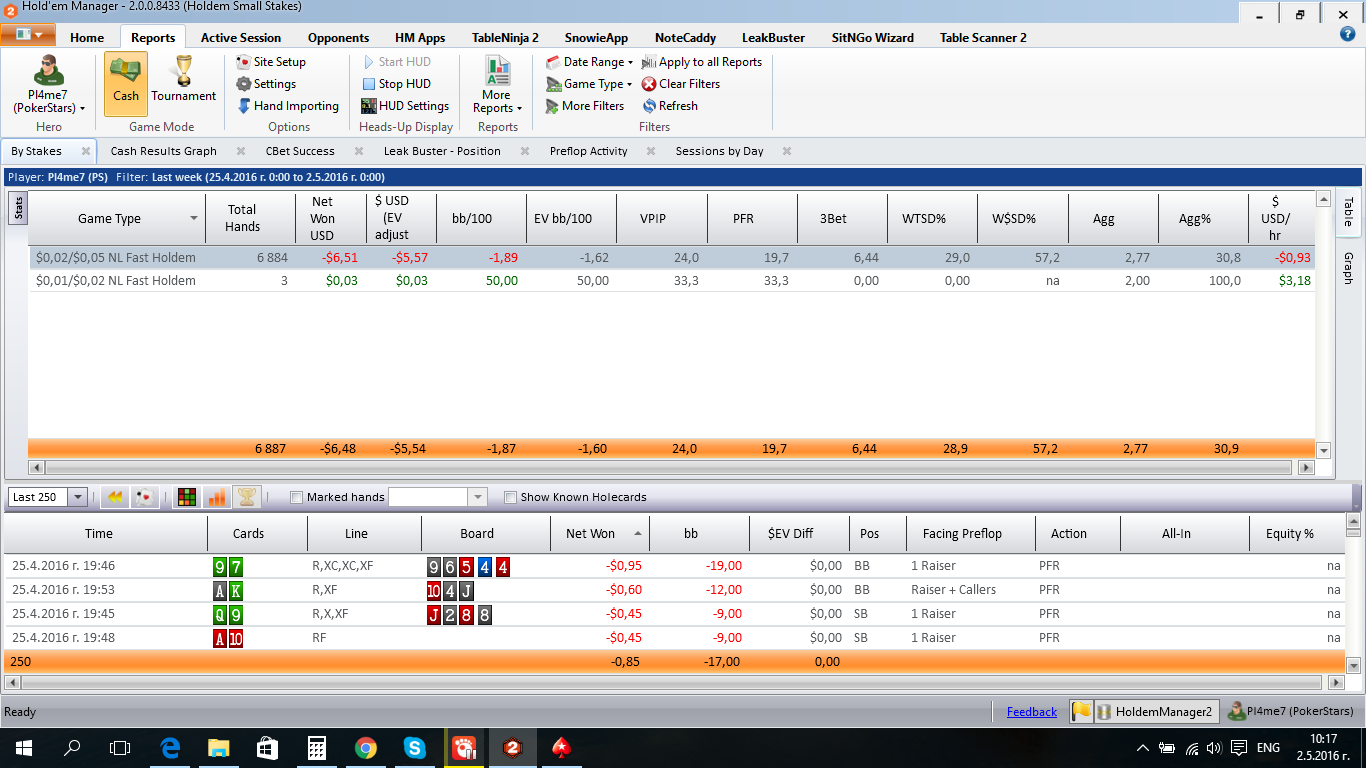Click the hands list horizontal scrollbar
Screen dimensions: 1366x768
click(673, 683)
